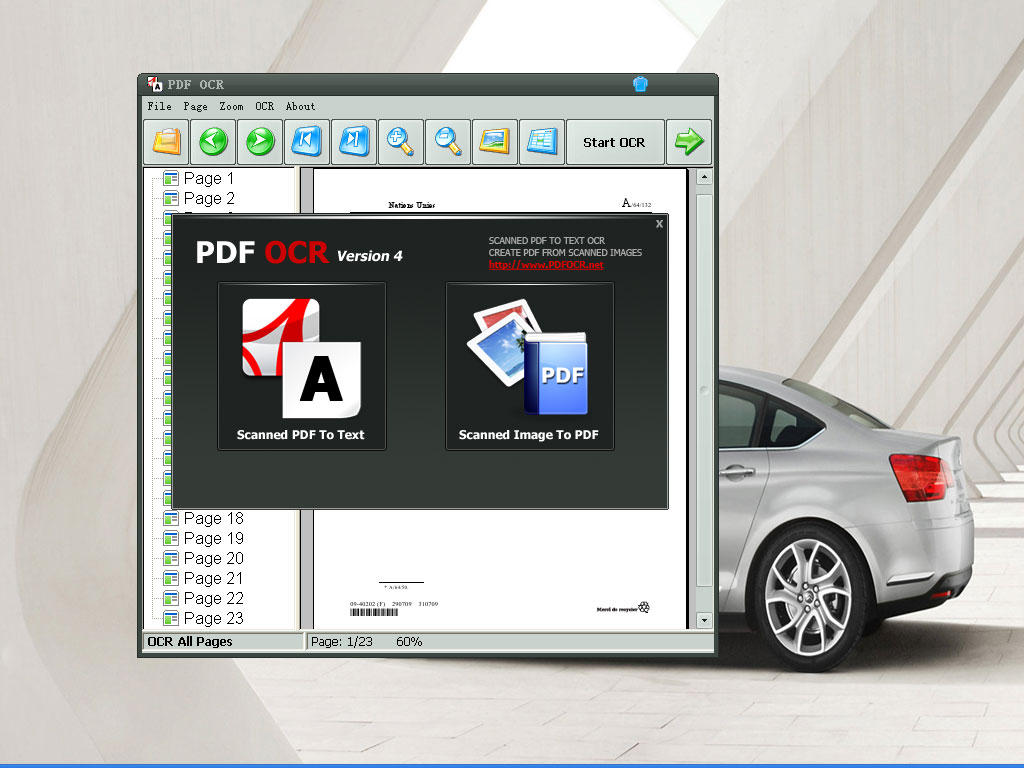Click the Page 1 document icon
Screen dimensions: 1024x768
170,178
